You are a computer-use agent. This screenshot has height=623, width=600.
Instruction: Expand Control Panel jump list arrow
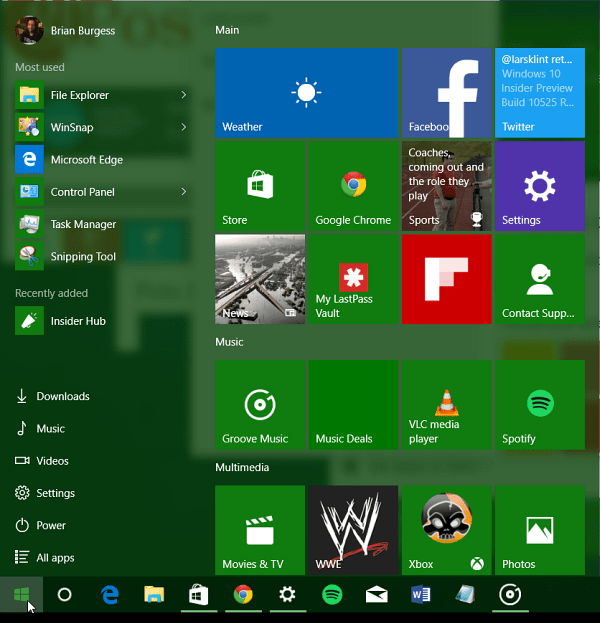tap(183, 192)
